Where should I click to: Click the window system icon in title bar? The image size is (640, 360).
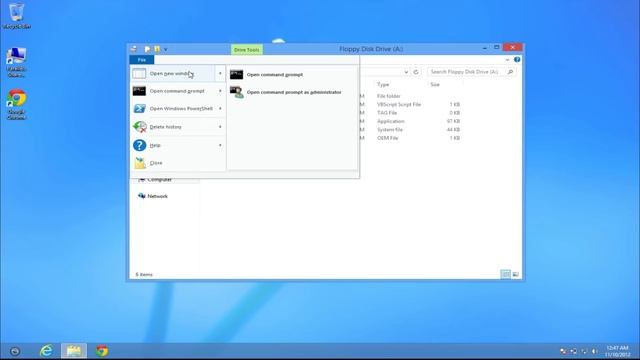133,49
